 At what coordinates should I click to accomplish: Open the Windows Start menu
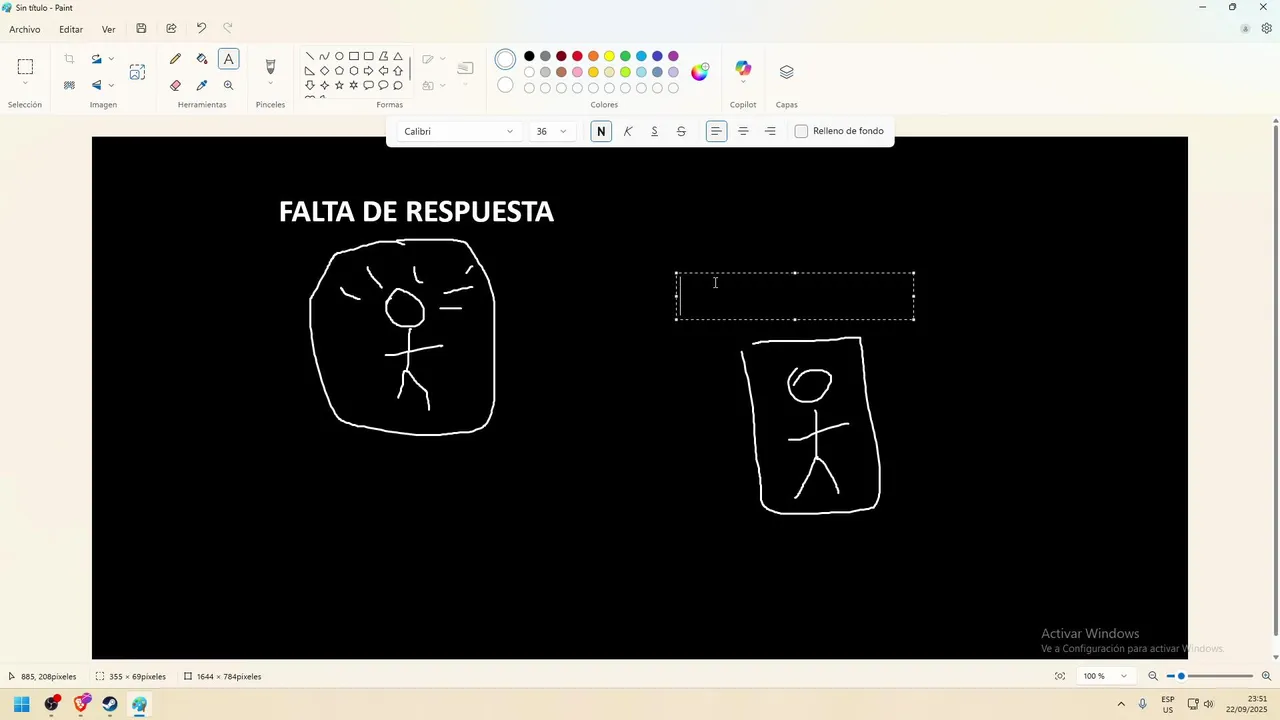(21, 705)
